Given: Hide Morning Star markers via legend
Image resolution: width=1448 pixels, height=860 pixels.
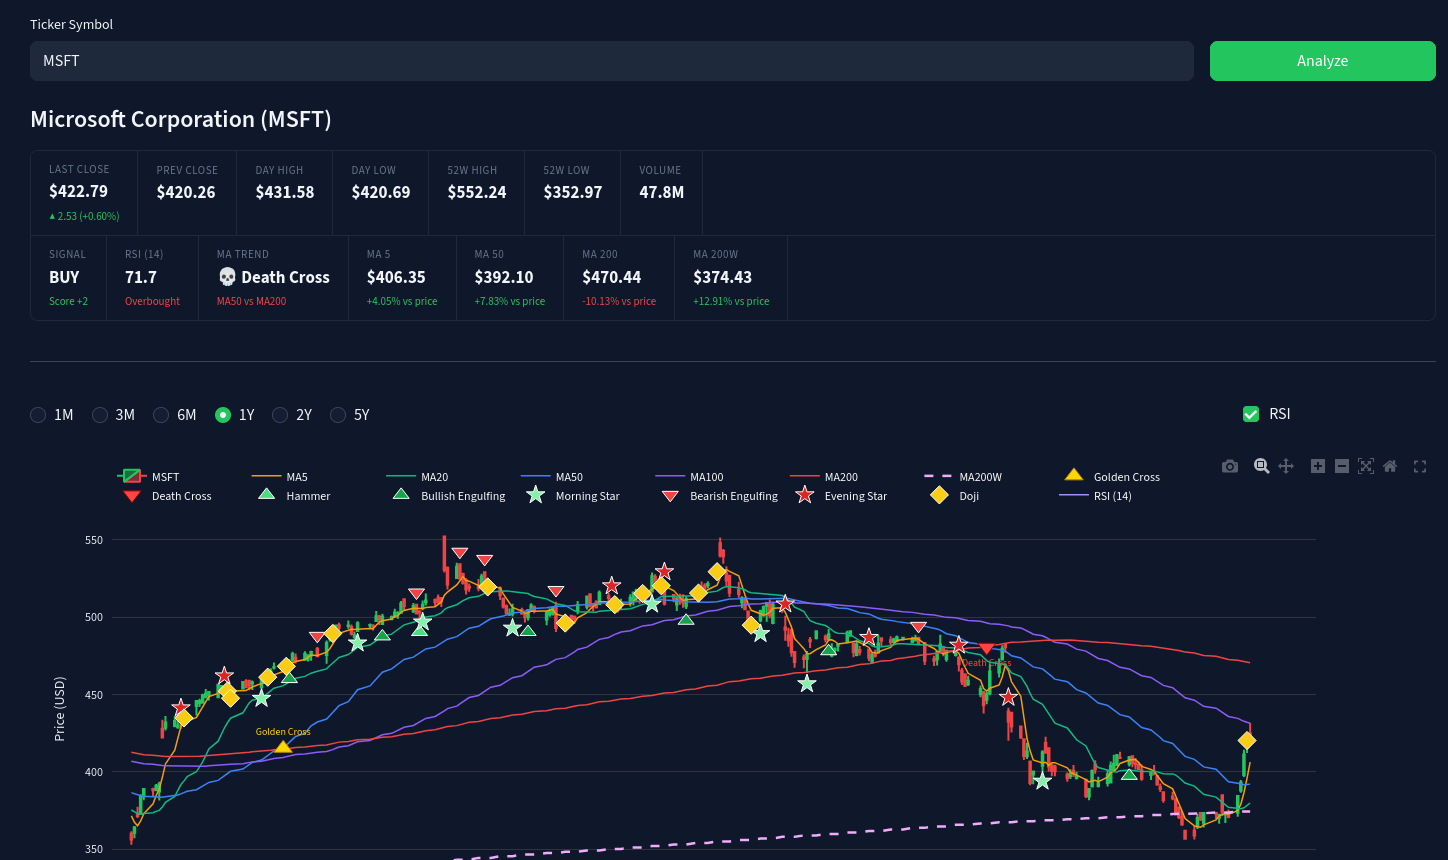Looking at the screenshot, I should [575, 496].
